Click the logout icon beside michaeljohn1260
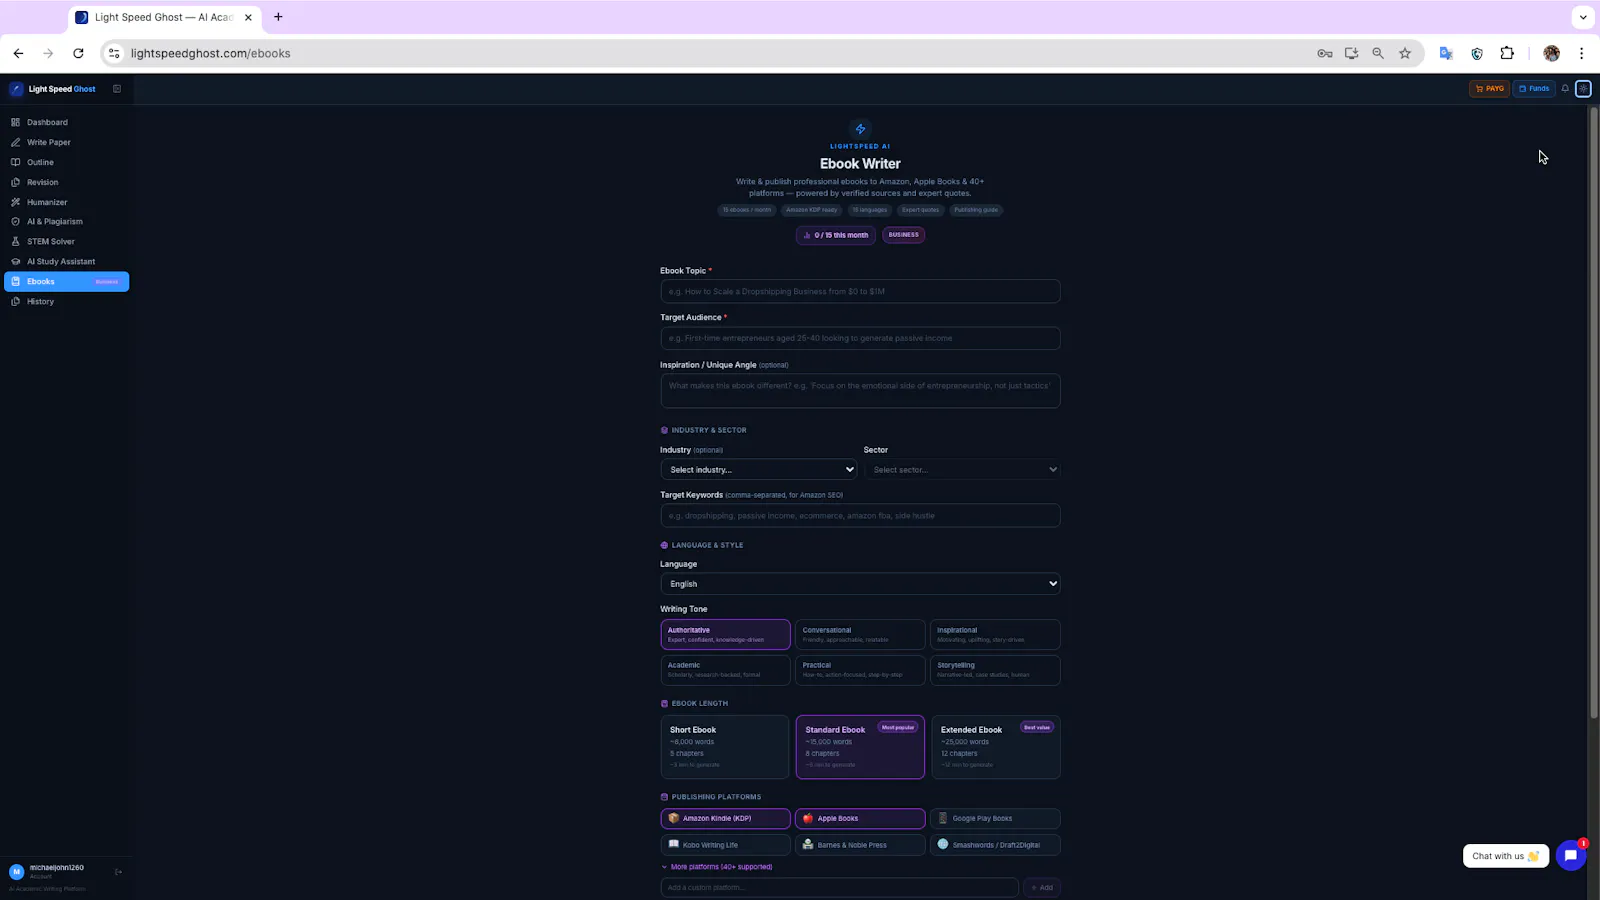Screen dimensions: 1600x900 tap(118, 872)
